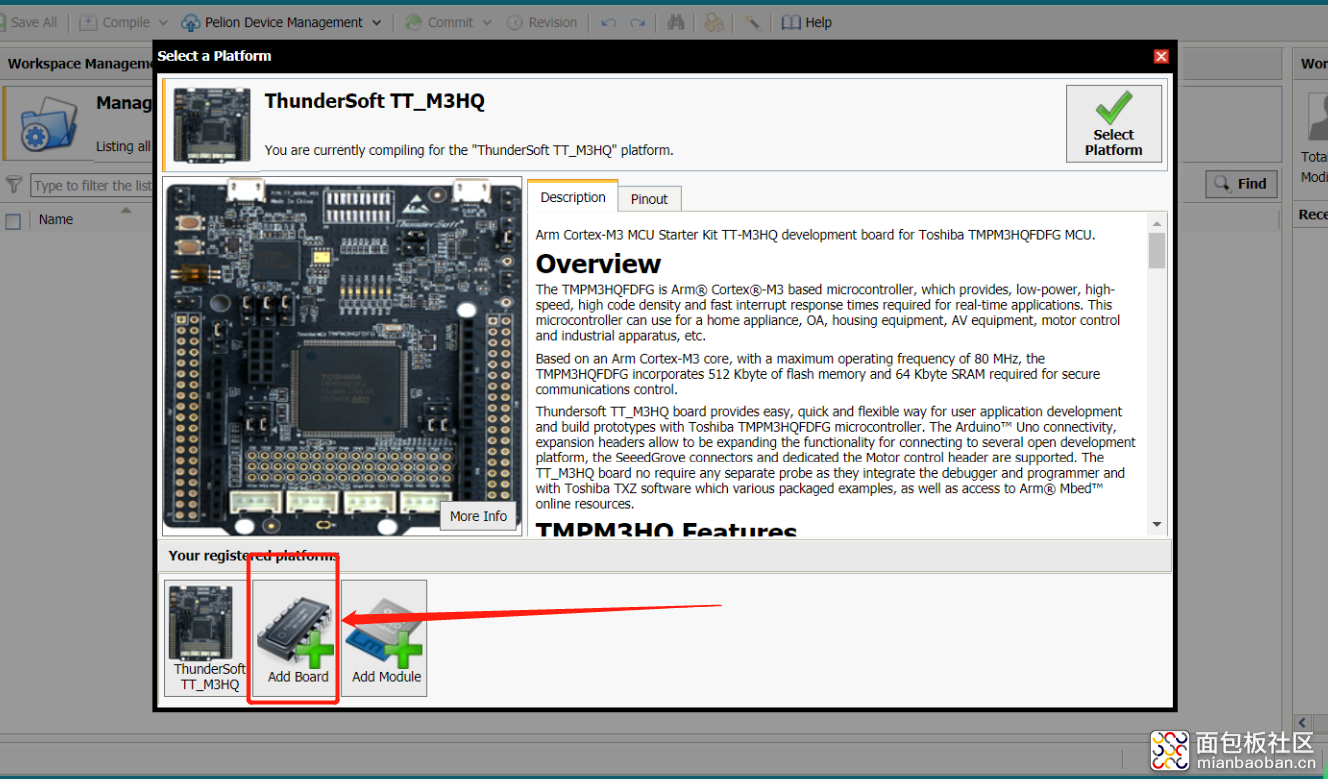Viewport: 1328px width, 782px height.
Task: Click the large TT_M3HQ board image
Action: [x=342, y=357]
